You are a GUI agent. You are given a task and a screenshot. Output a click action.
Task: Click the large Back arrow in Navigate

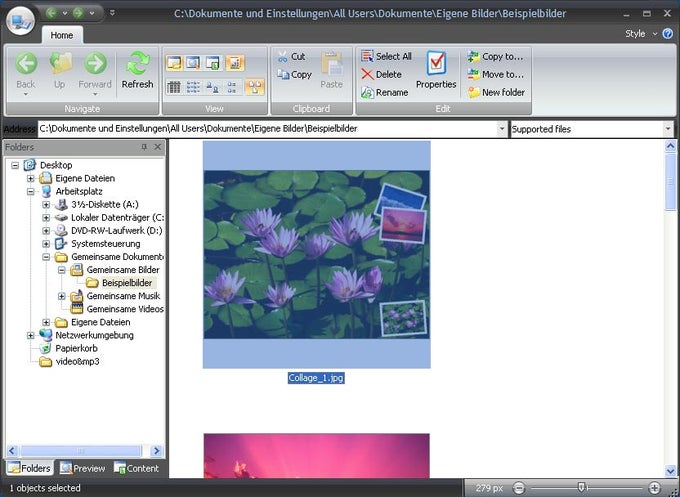(x=26, y=63)
